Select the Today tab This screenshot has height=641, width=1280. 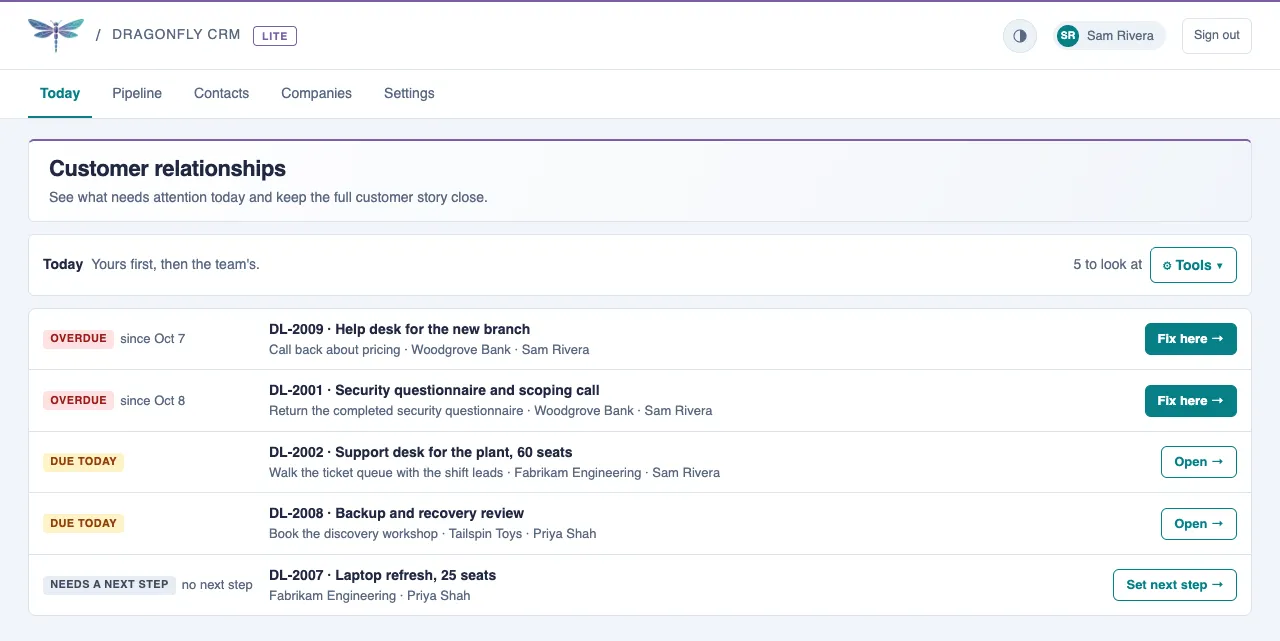pyautogui.click(x=60, y=93)
